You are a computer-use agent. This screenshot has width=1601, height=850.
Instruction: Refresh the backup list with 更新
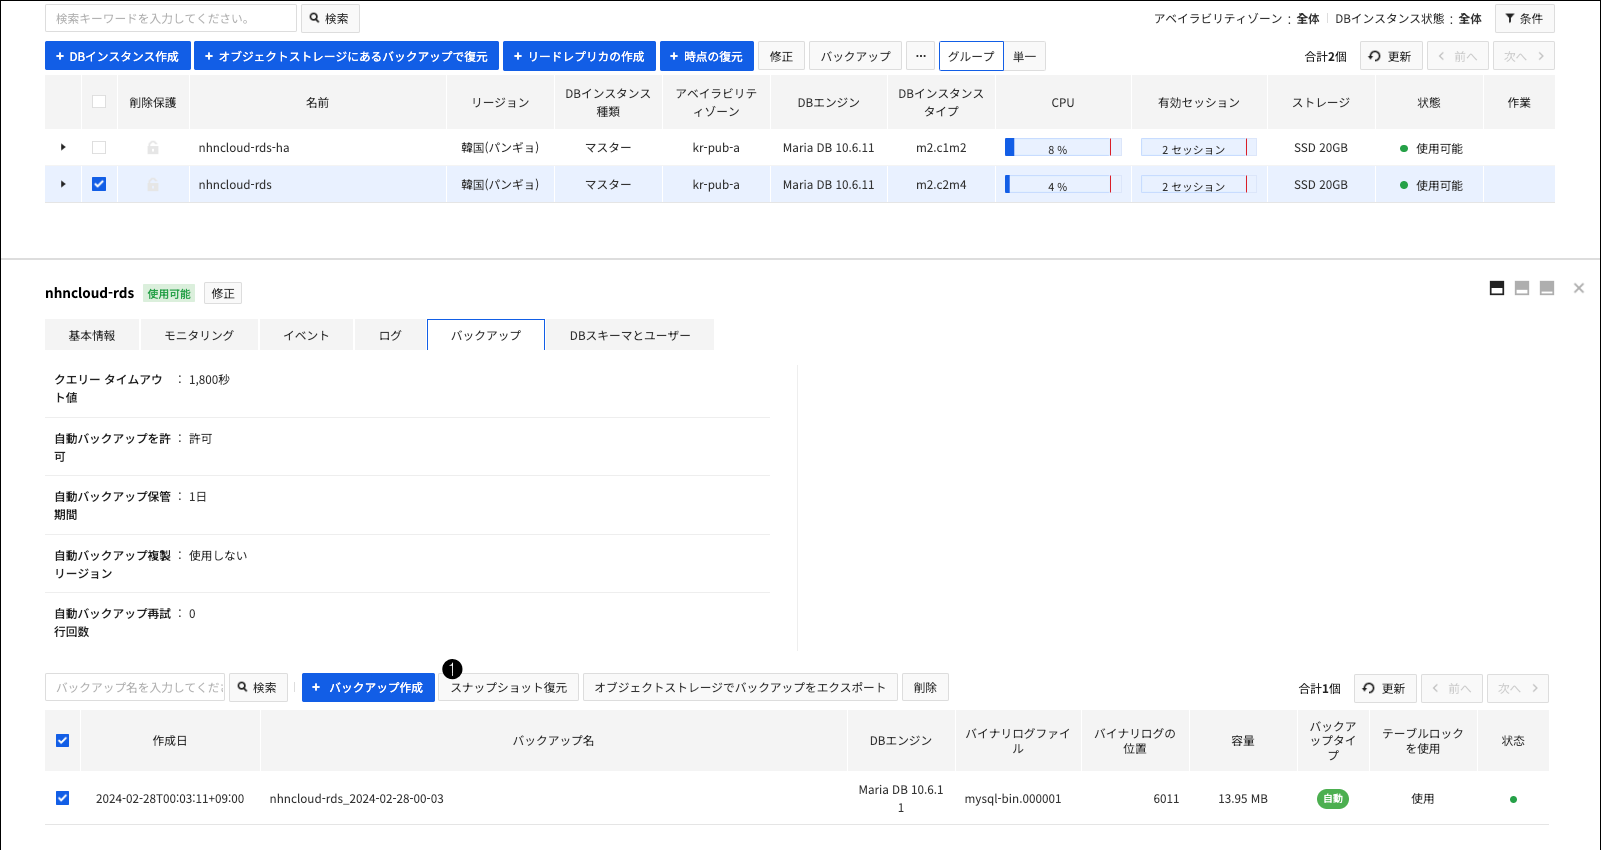(x=1385, y=689)
